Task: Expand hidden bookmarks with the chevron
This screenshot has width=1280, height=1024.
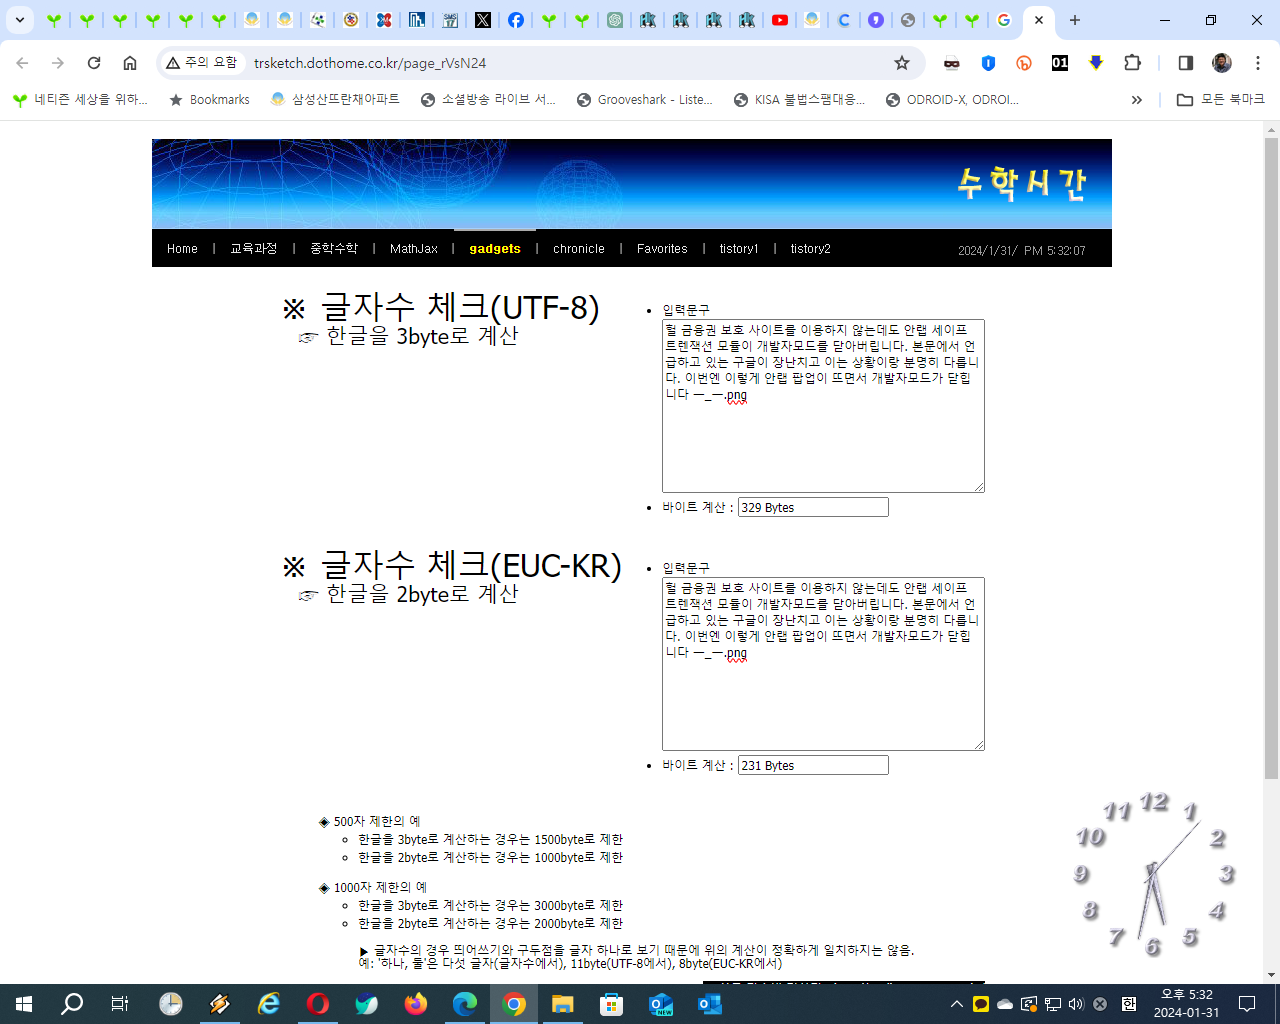Action: 1137,100
